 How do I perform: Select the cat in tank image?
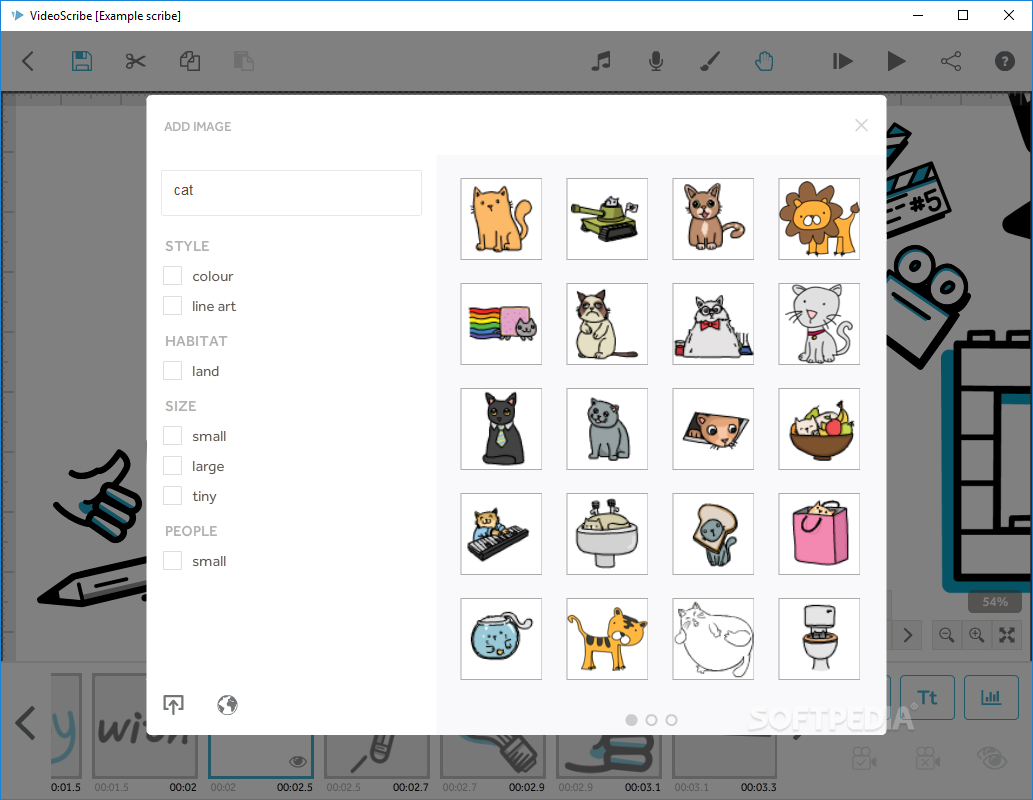(x=607, y=219)
